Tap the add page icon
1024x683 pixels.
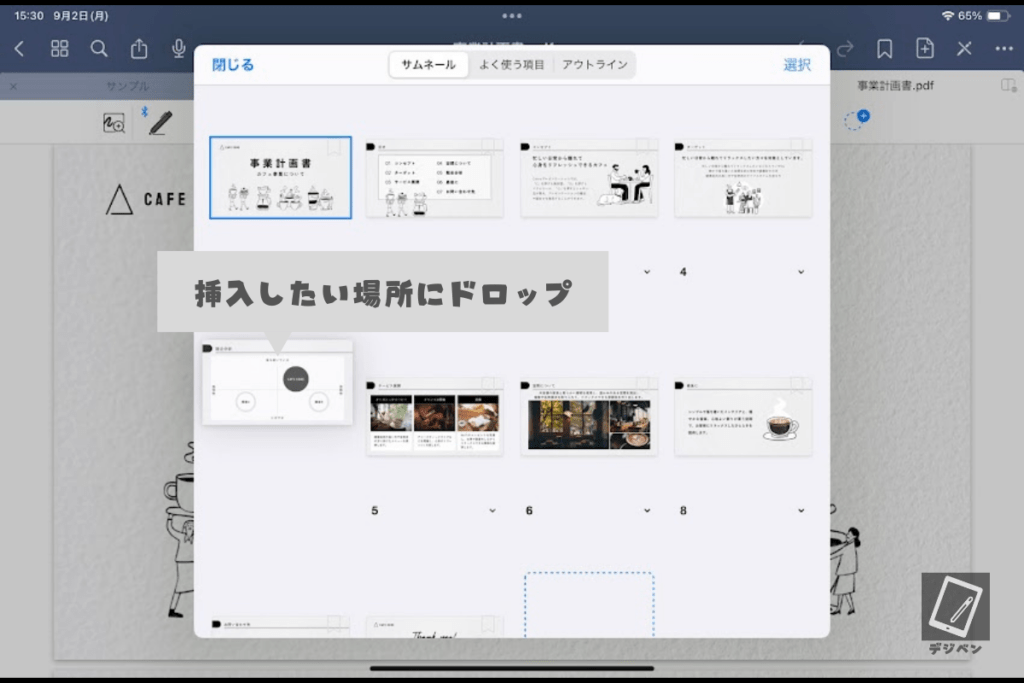(x=925, y=48)
